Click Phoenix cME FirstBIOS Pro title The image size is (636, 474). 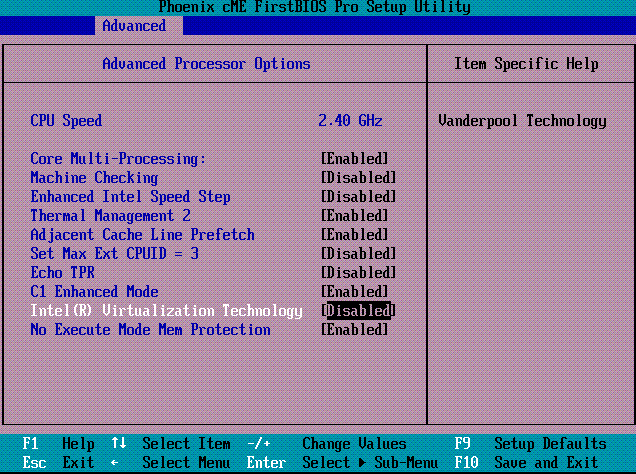tap(314, 7)
